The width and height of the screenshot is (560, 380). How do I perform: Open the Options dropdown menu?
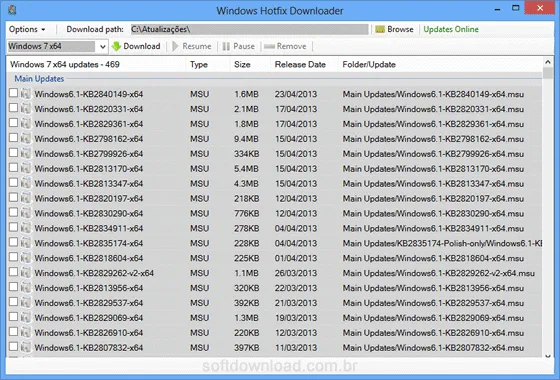pyautogui.click(x=27, y=29)
